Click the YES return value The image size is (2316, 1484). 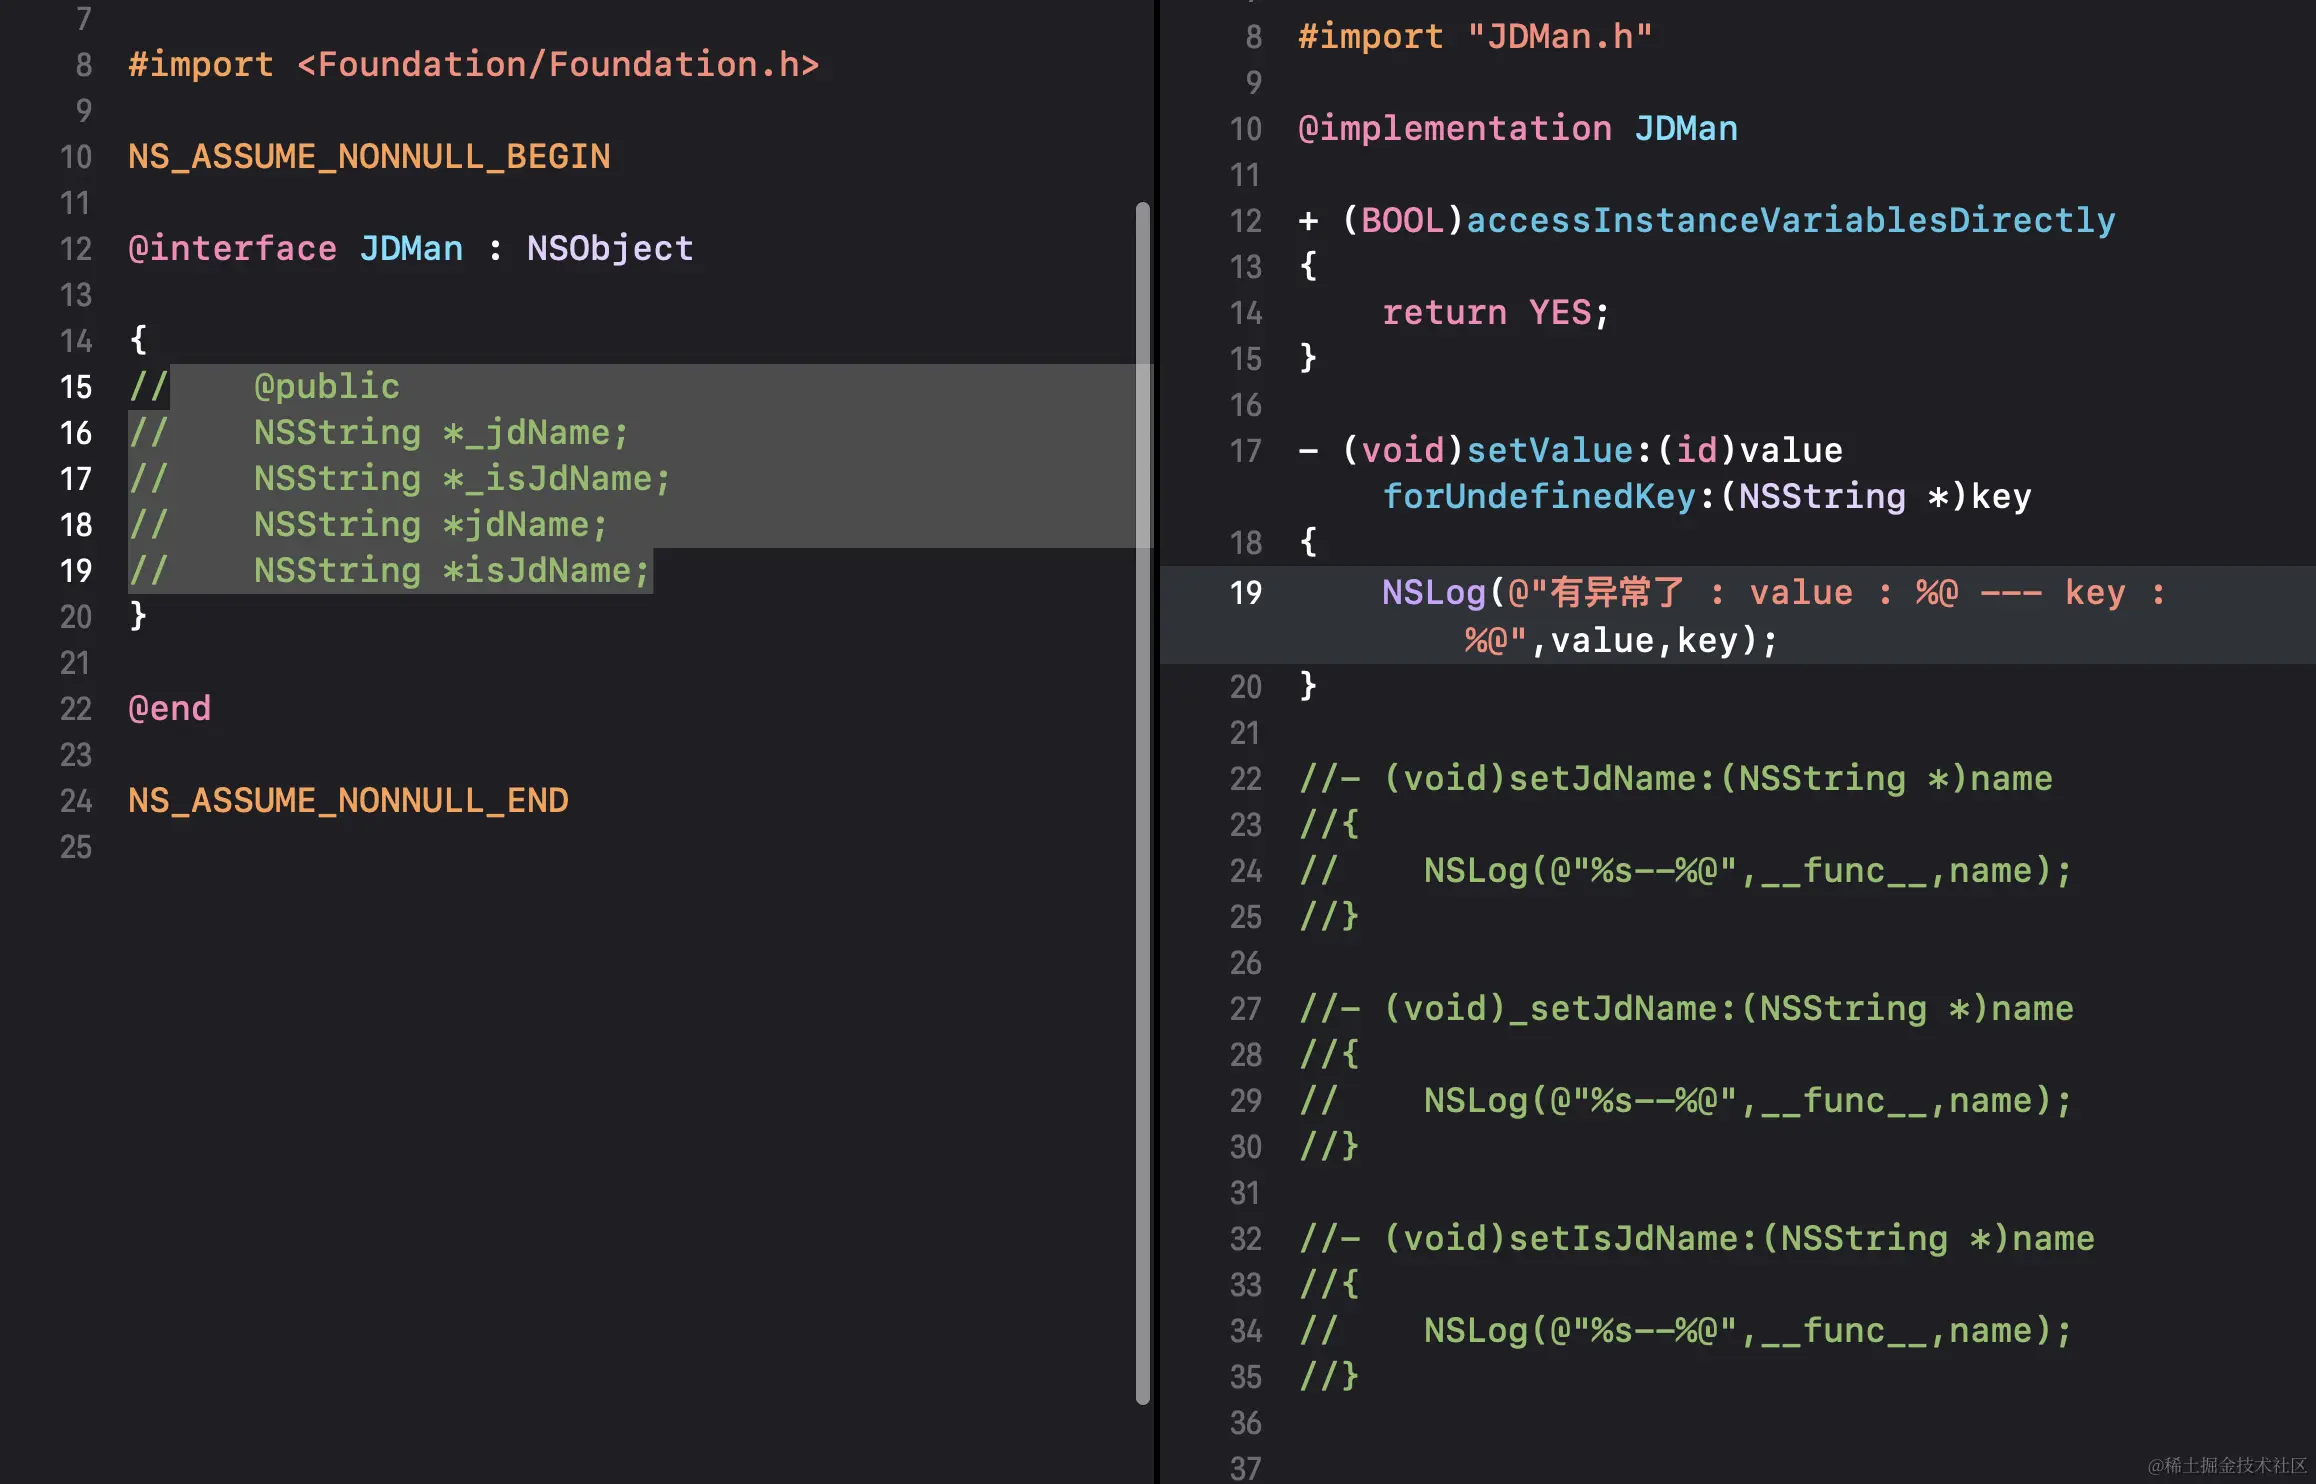point(1560,313)
